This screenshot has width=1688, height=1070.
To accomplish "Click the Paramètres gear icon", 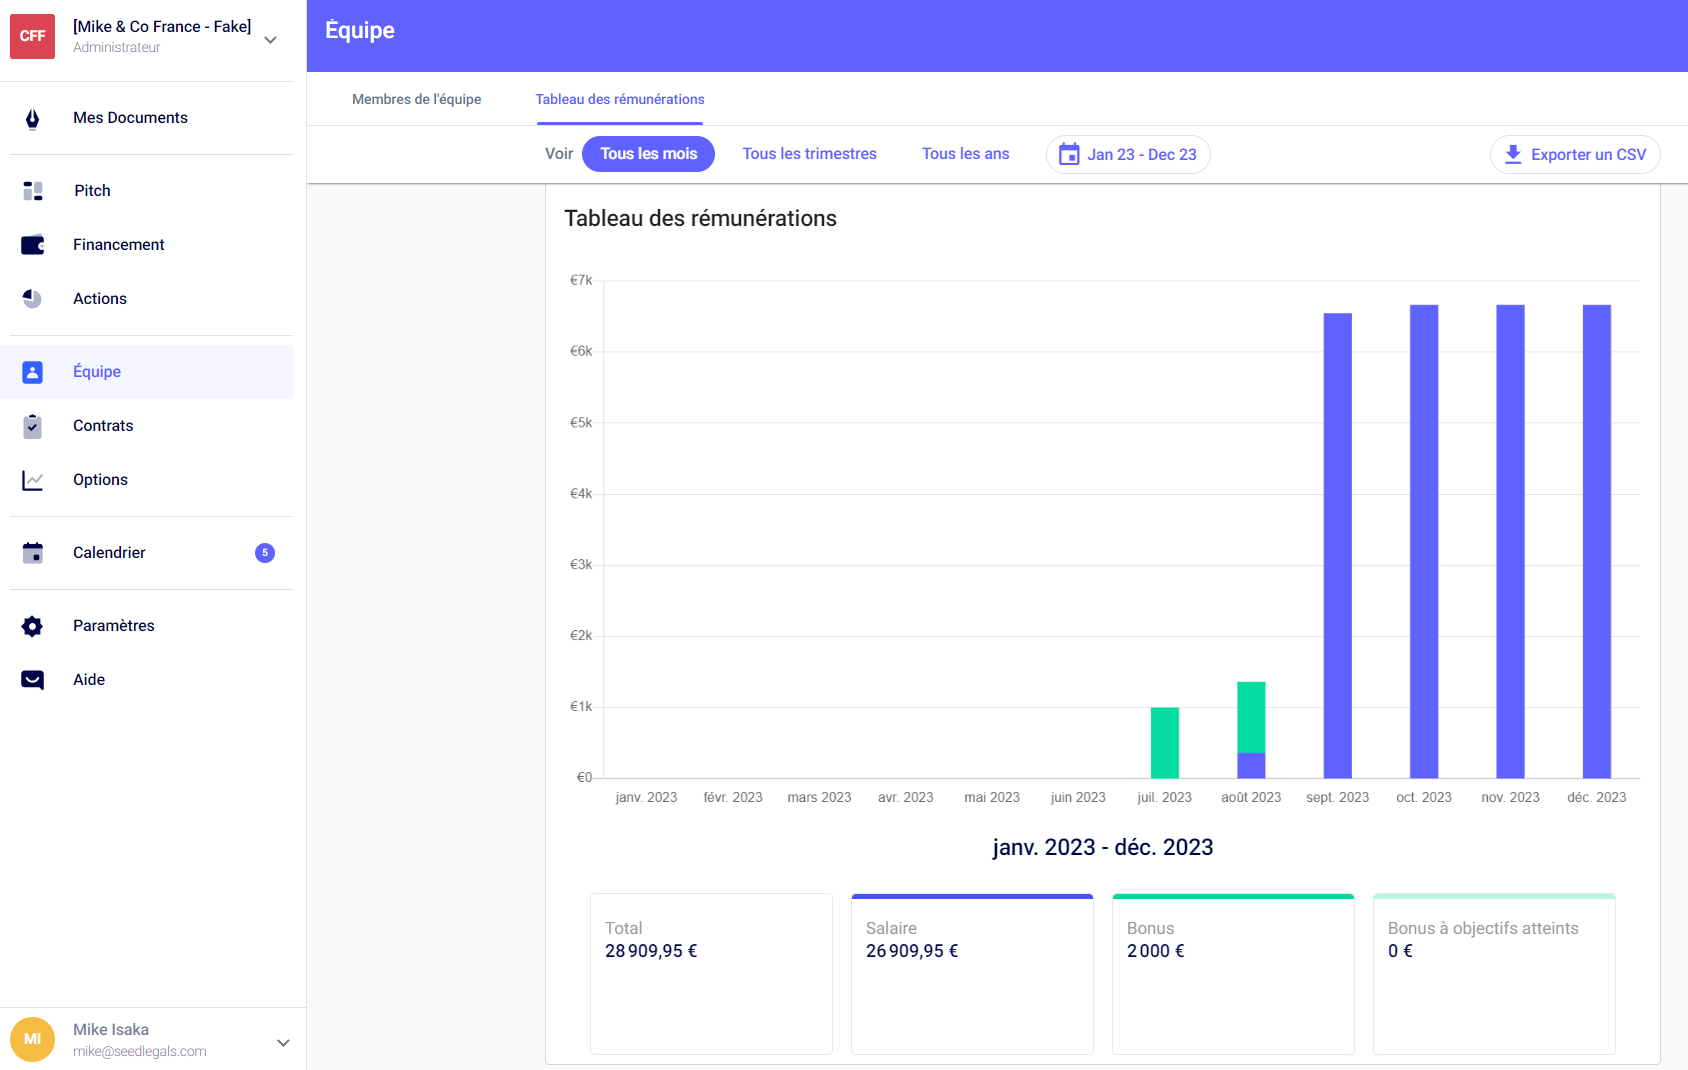I will [x=32, y=626].
